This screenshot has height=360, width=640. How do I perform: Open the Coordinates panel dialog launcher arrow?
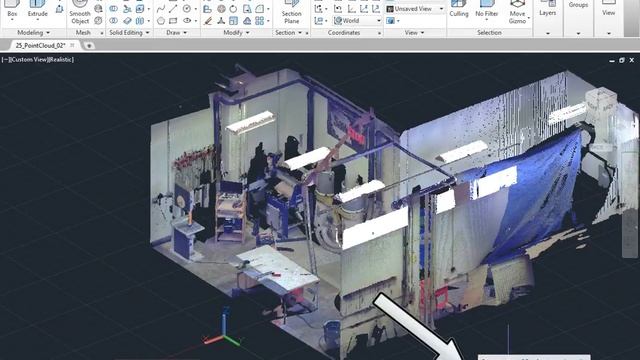380,33
